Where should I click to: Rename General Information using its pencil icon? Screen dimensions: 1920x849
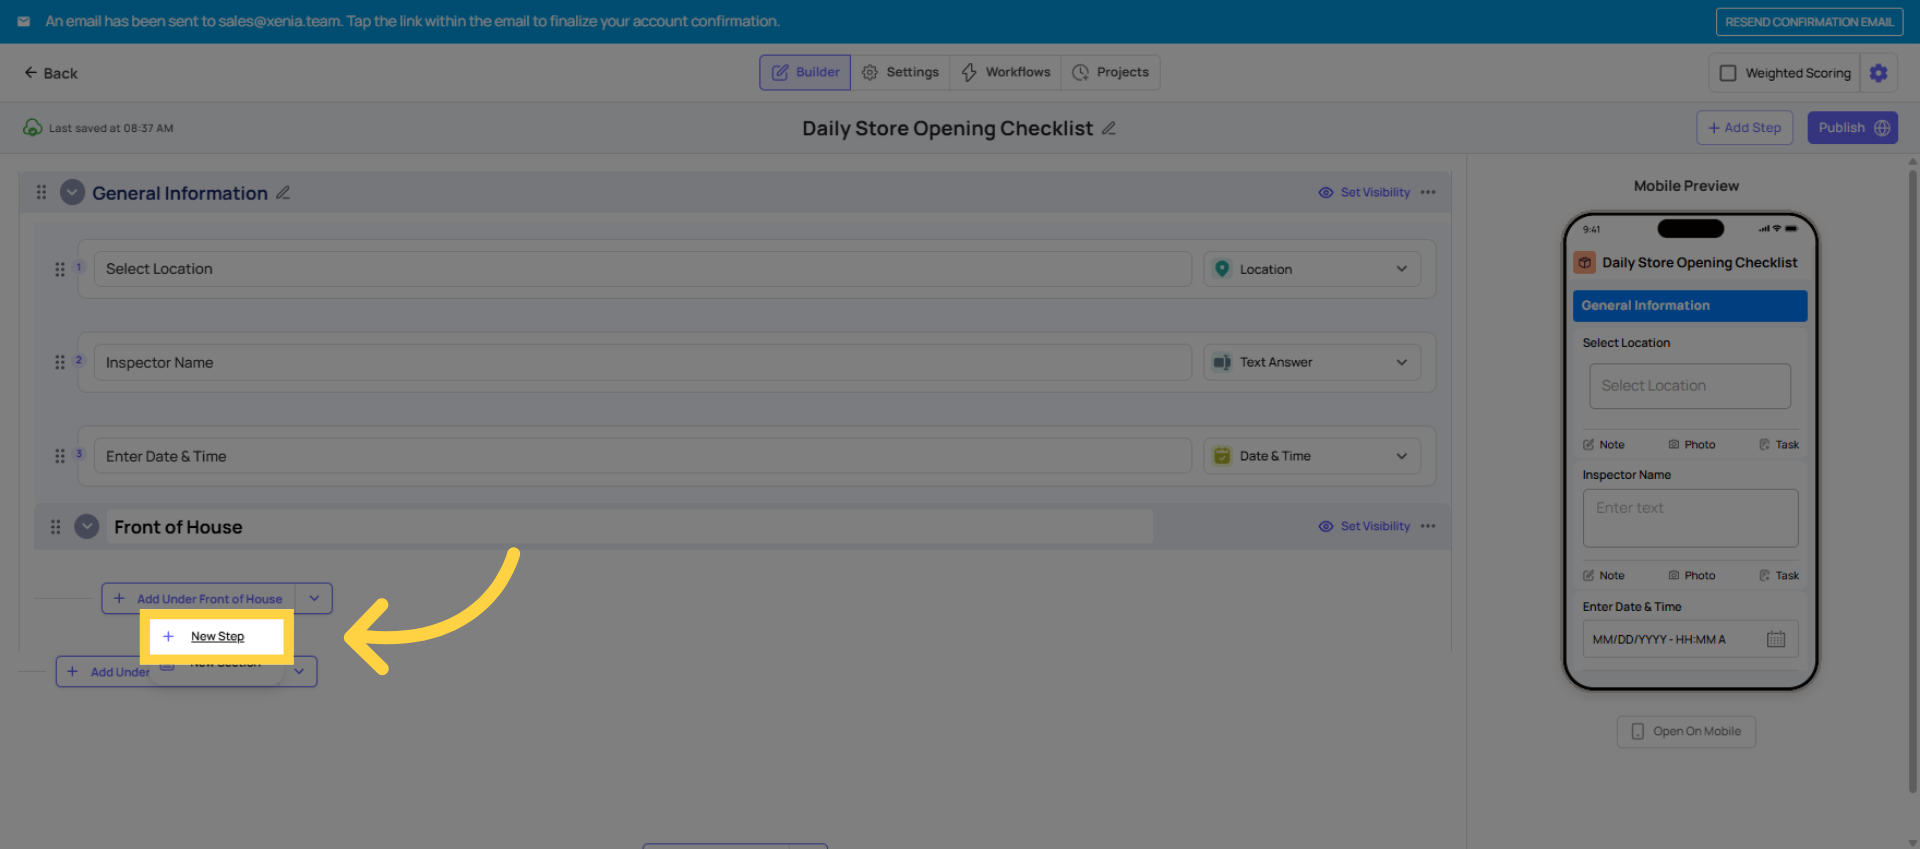[x=283, y=192]
